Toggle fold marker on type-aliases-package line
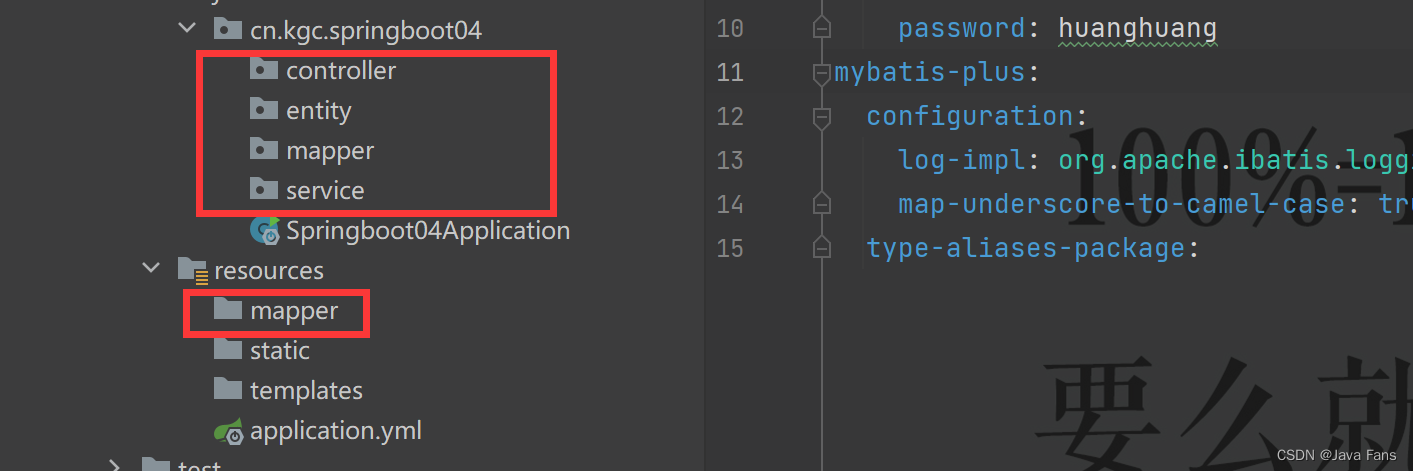 [x=822, y=247]
